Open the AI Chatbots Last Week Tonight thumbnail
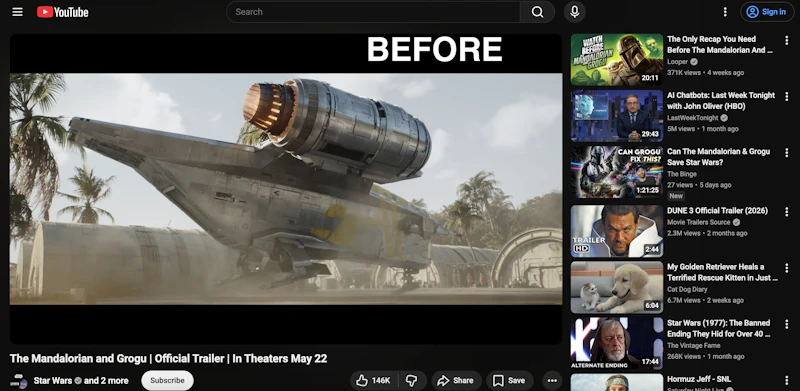This screenshot has width=800, height=391. [x=617, y=116]
